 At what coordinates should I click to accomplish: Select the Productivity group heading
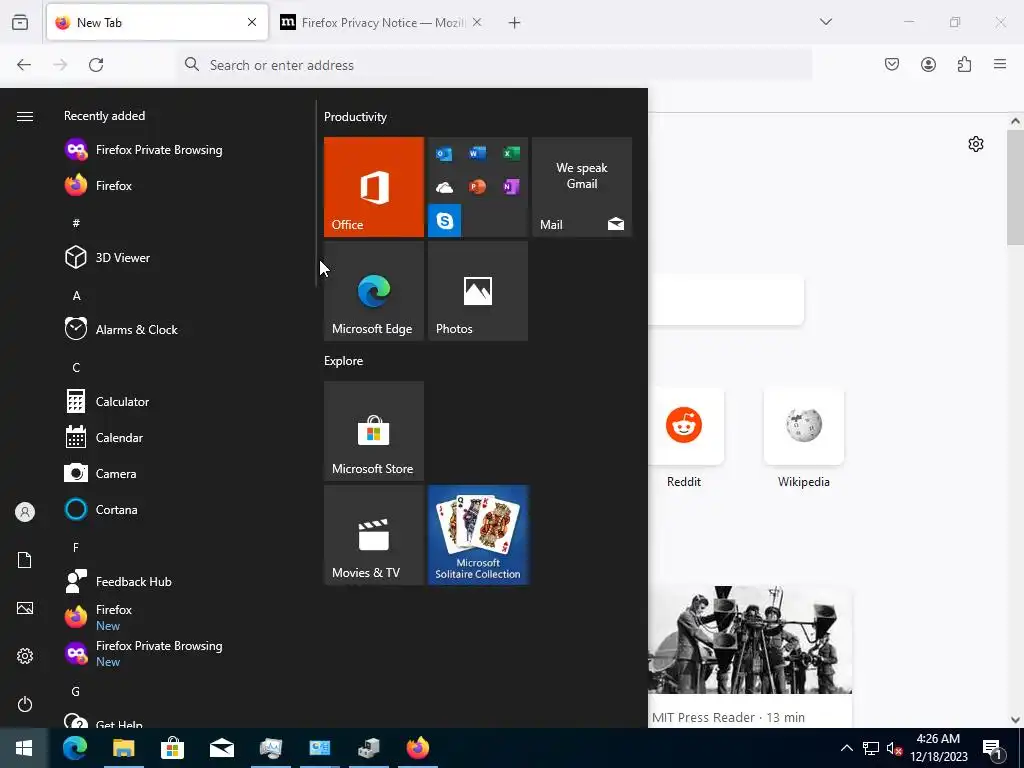click(355, 117)
